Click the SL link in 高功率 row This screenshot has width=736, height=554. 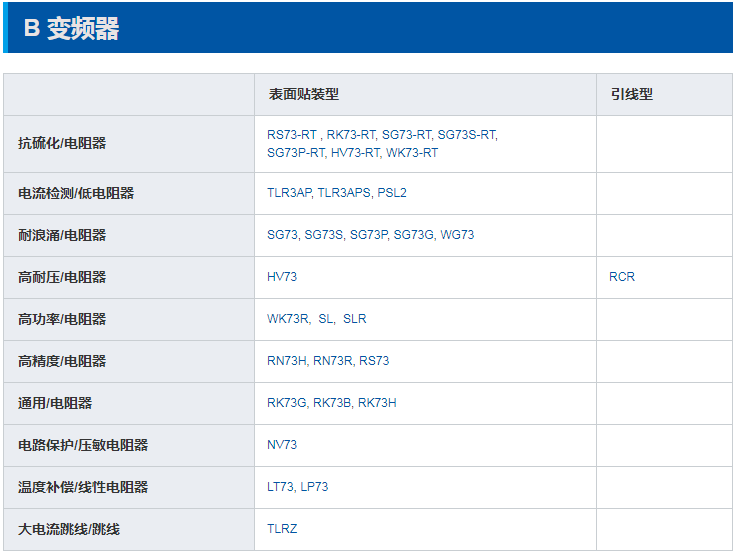pos(325,319)
